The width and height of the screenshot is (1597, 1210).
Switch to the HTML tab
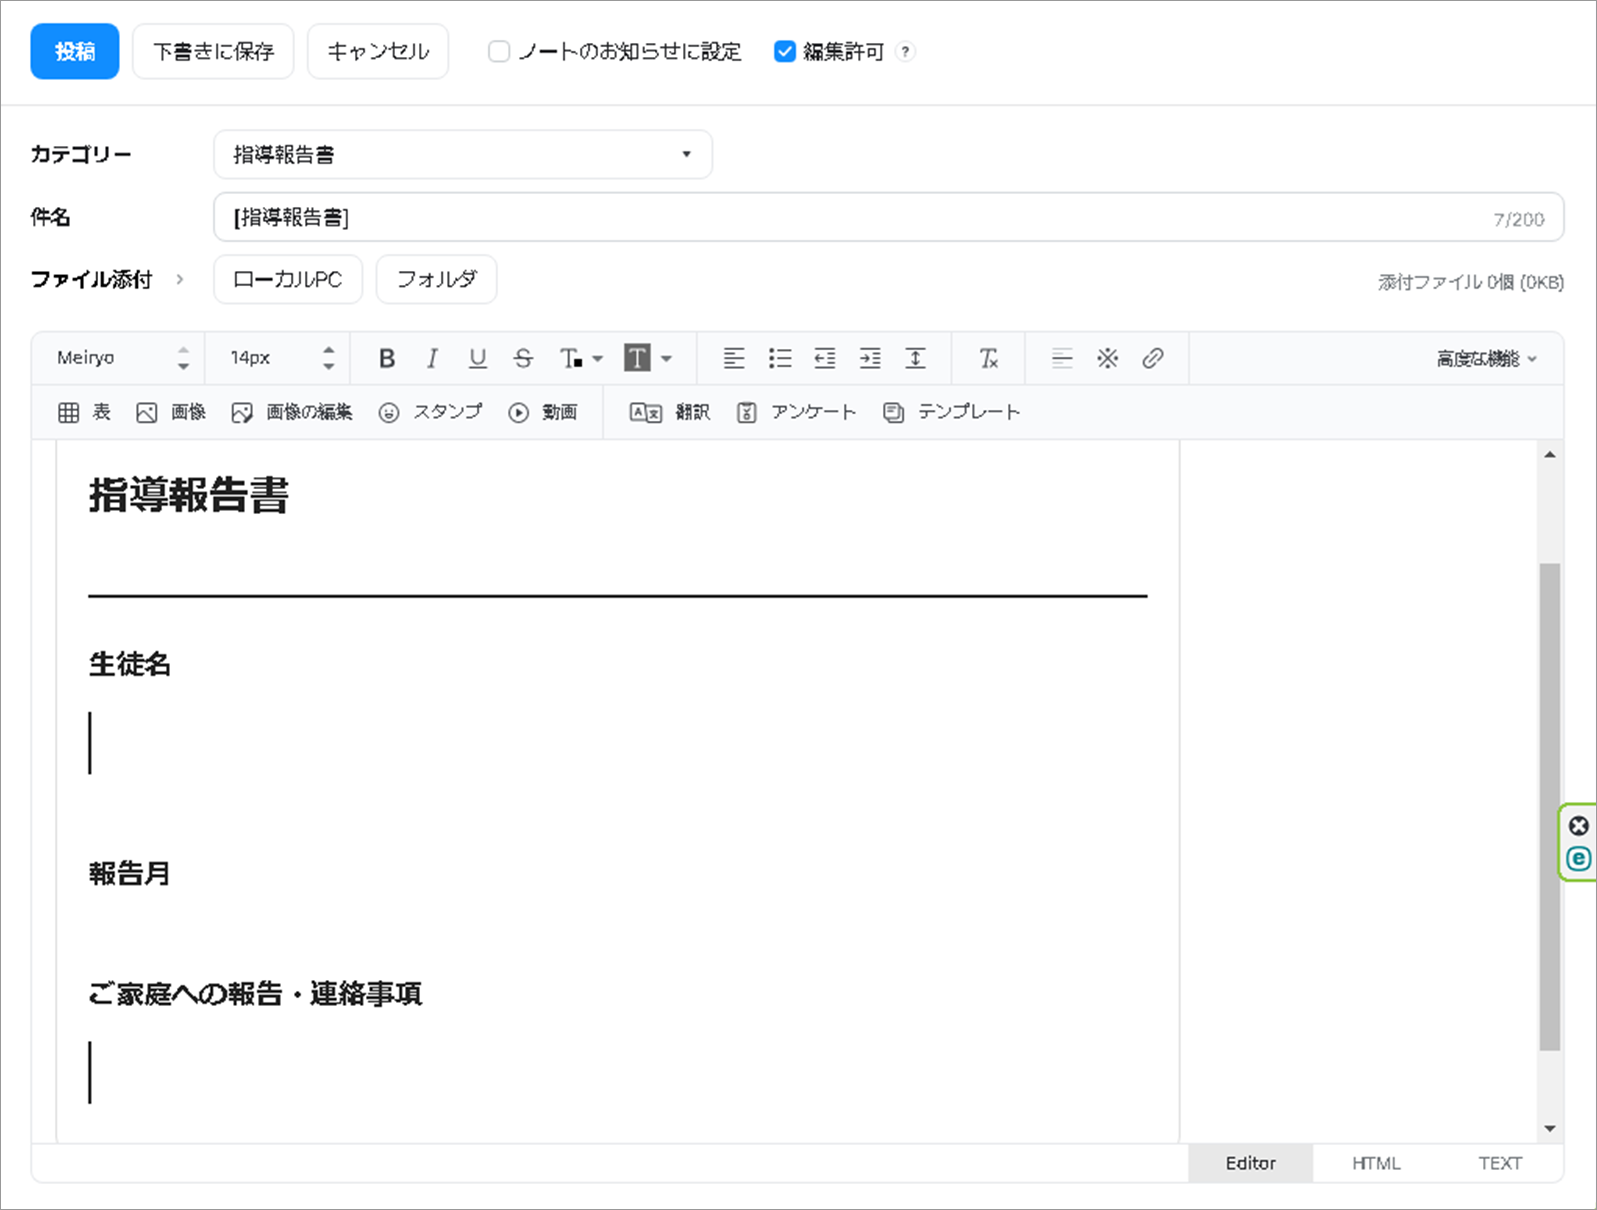point(1375,1163)
